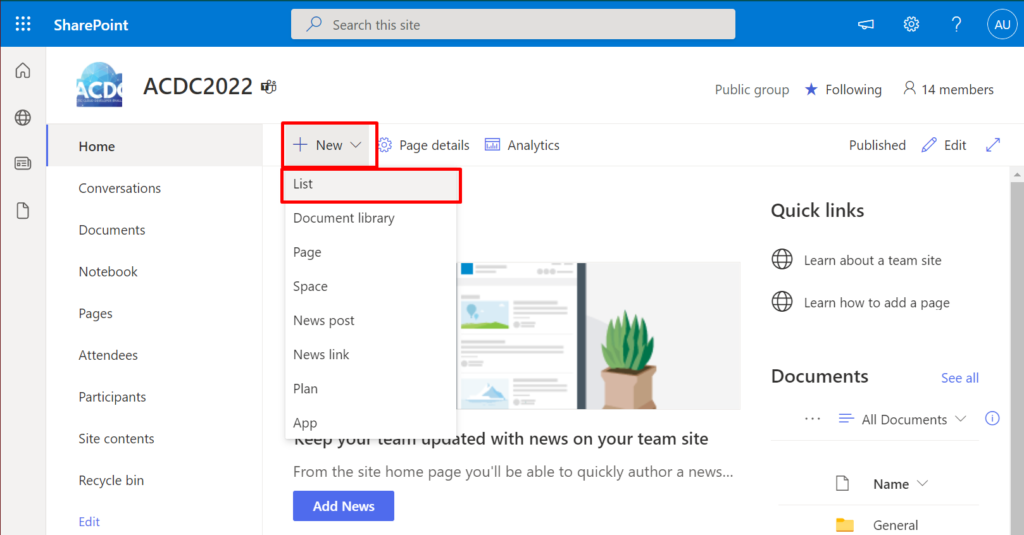Go to the SharePoint home icon in the left rail
This screenshot has width=1024, height=535.
tap(23, 70)
